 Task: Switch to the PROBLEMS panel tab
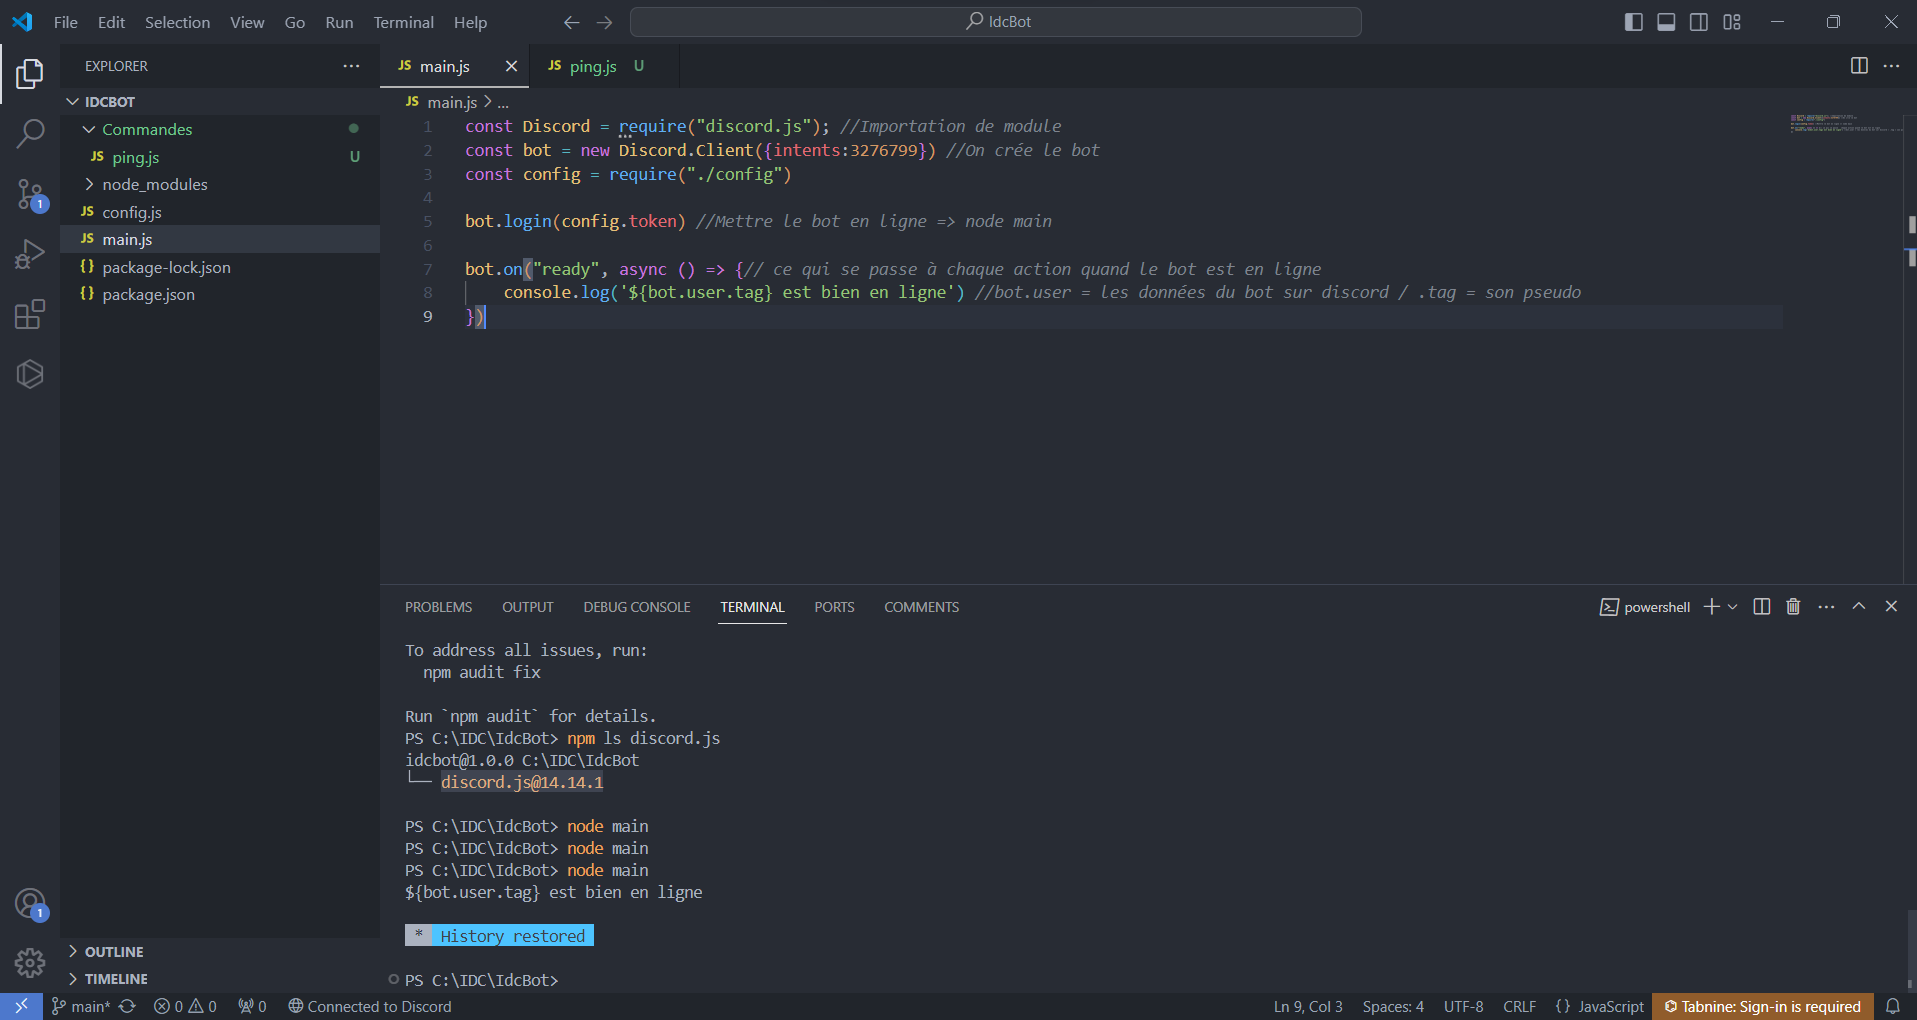pyautogui.click(x=438, y=607)
